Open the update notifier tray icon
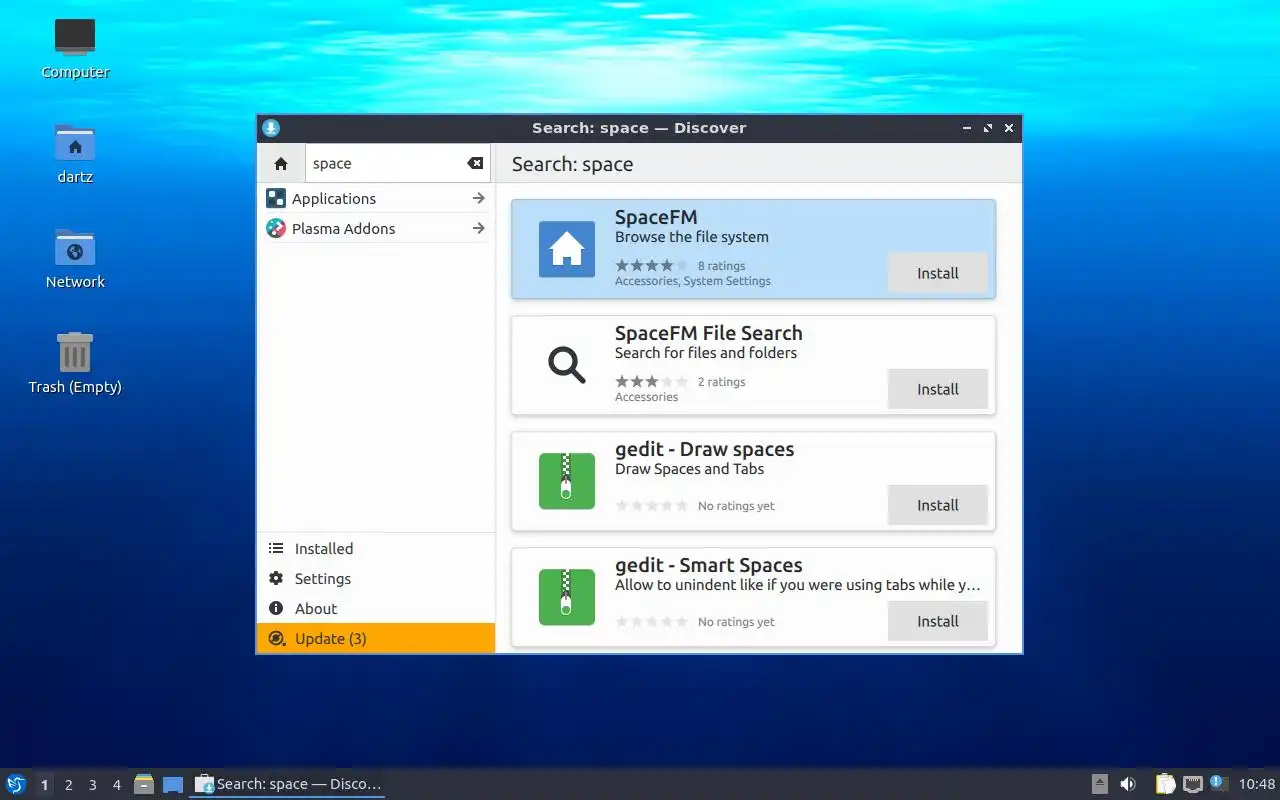The image size is (1280, 800). tap(1218, 783)
